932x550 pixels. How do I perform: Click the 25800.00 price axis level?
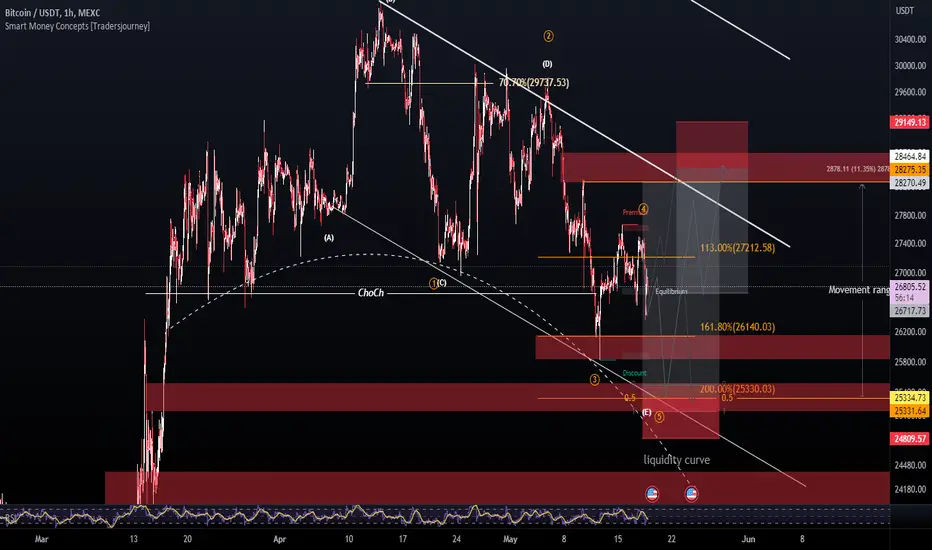tap(910, 362)
